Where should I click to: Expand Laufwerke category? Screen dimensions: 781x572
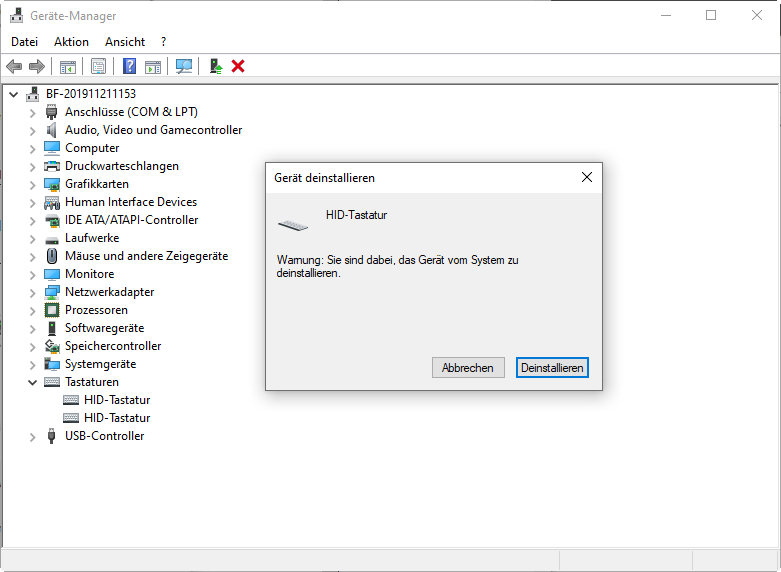pyautogui.click(x=32, y=238)
